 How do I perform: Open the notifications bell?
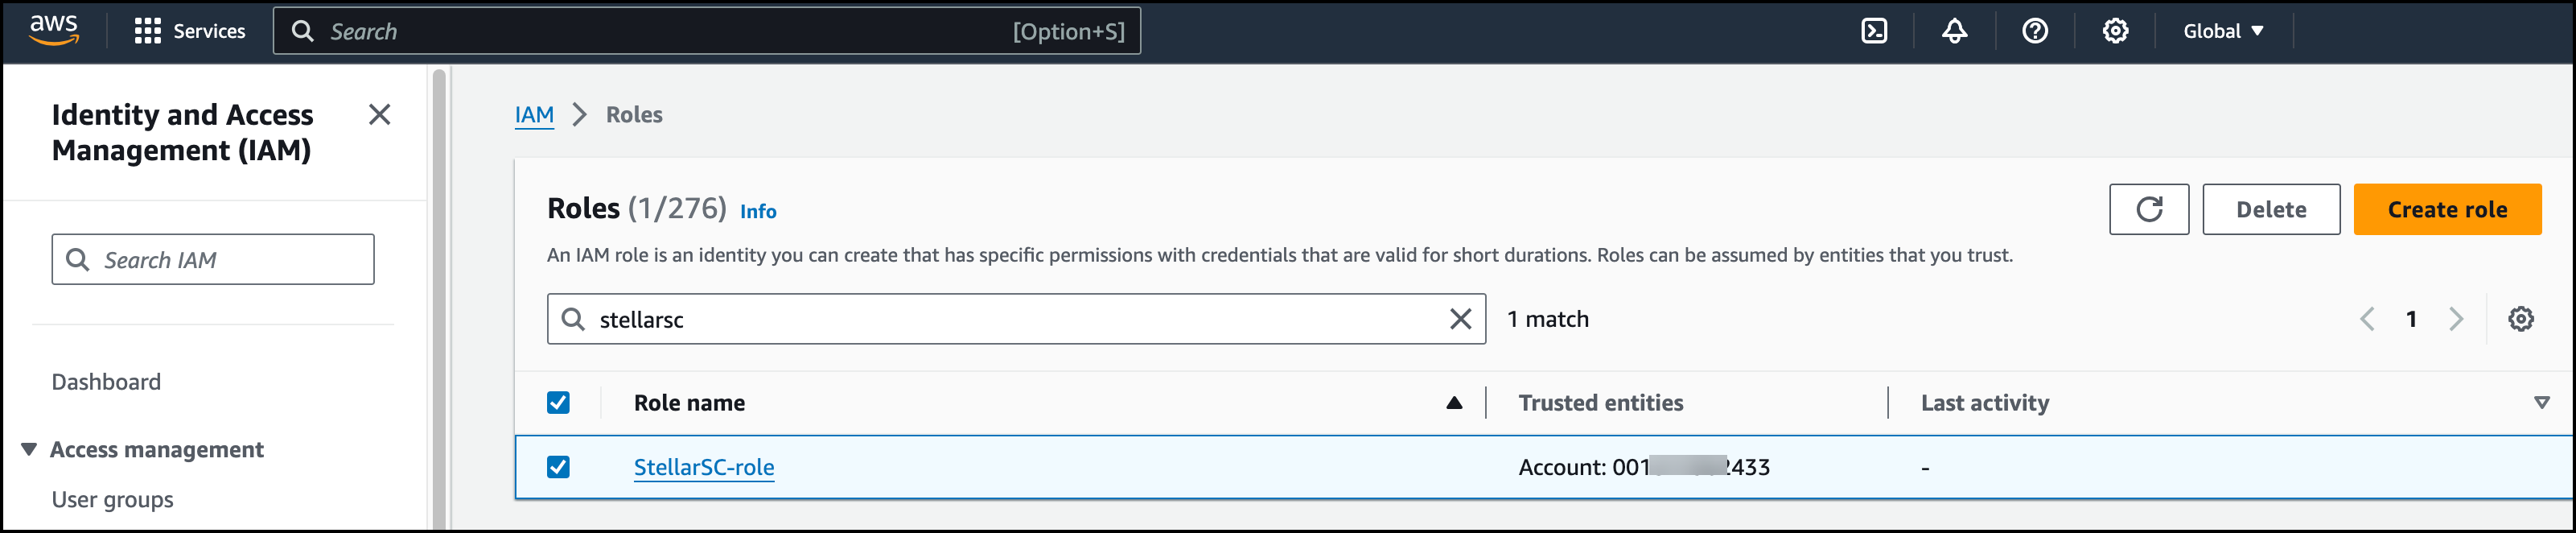(1954, 31)
